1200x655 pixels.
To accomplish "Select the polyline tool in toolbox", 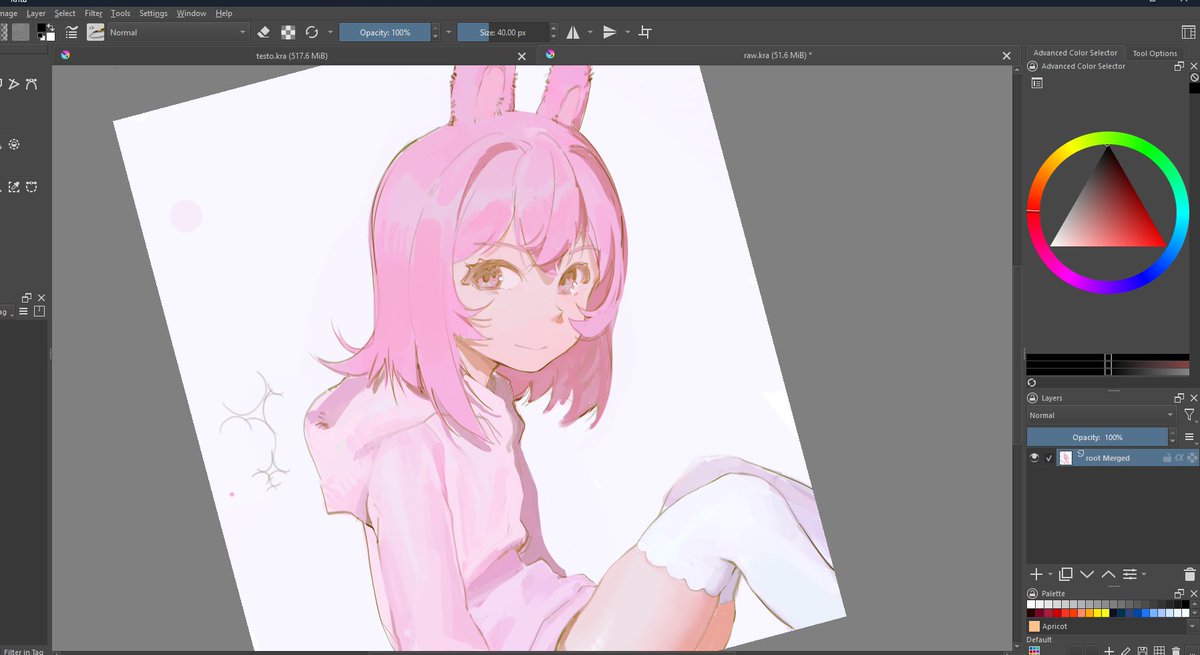I will coord(14,84).
